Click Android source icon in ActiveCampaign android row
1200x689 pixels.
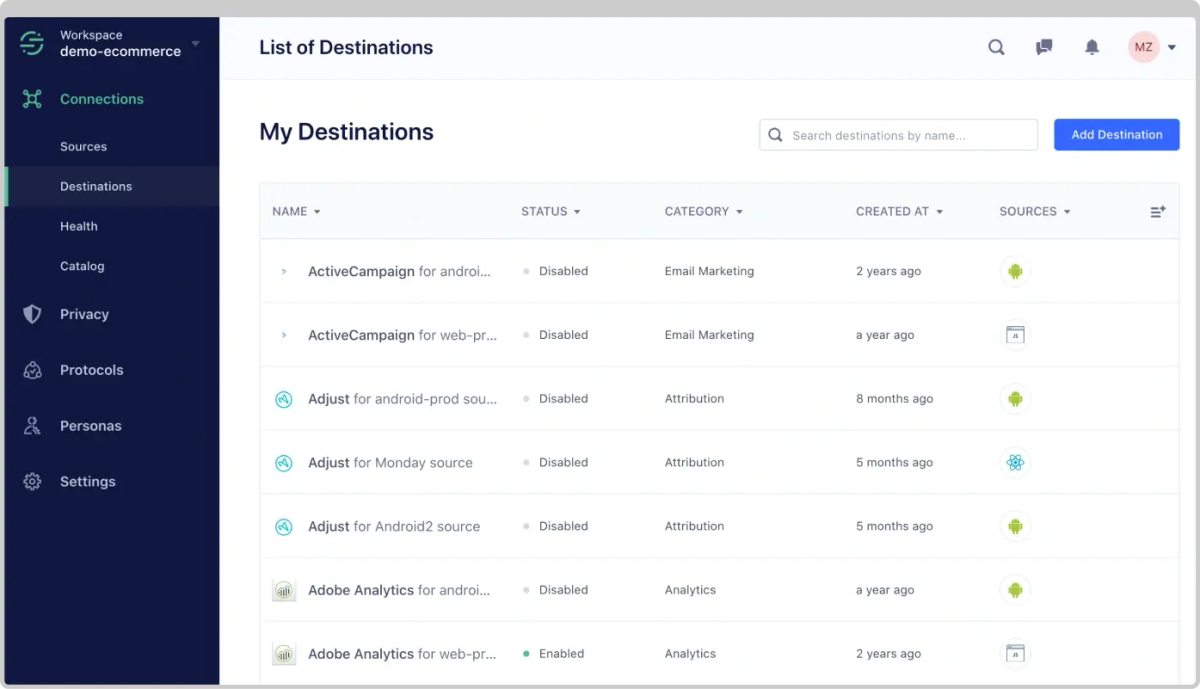point(1015,271)
